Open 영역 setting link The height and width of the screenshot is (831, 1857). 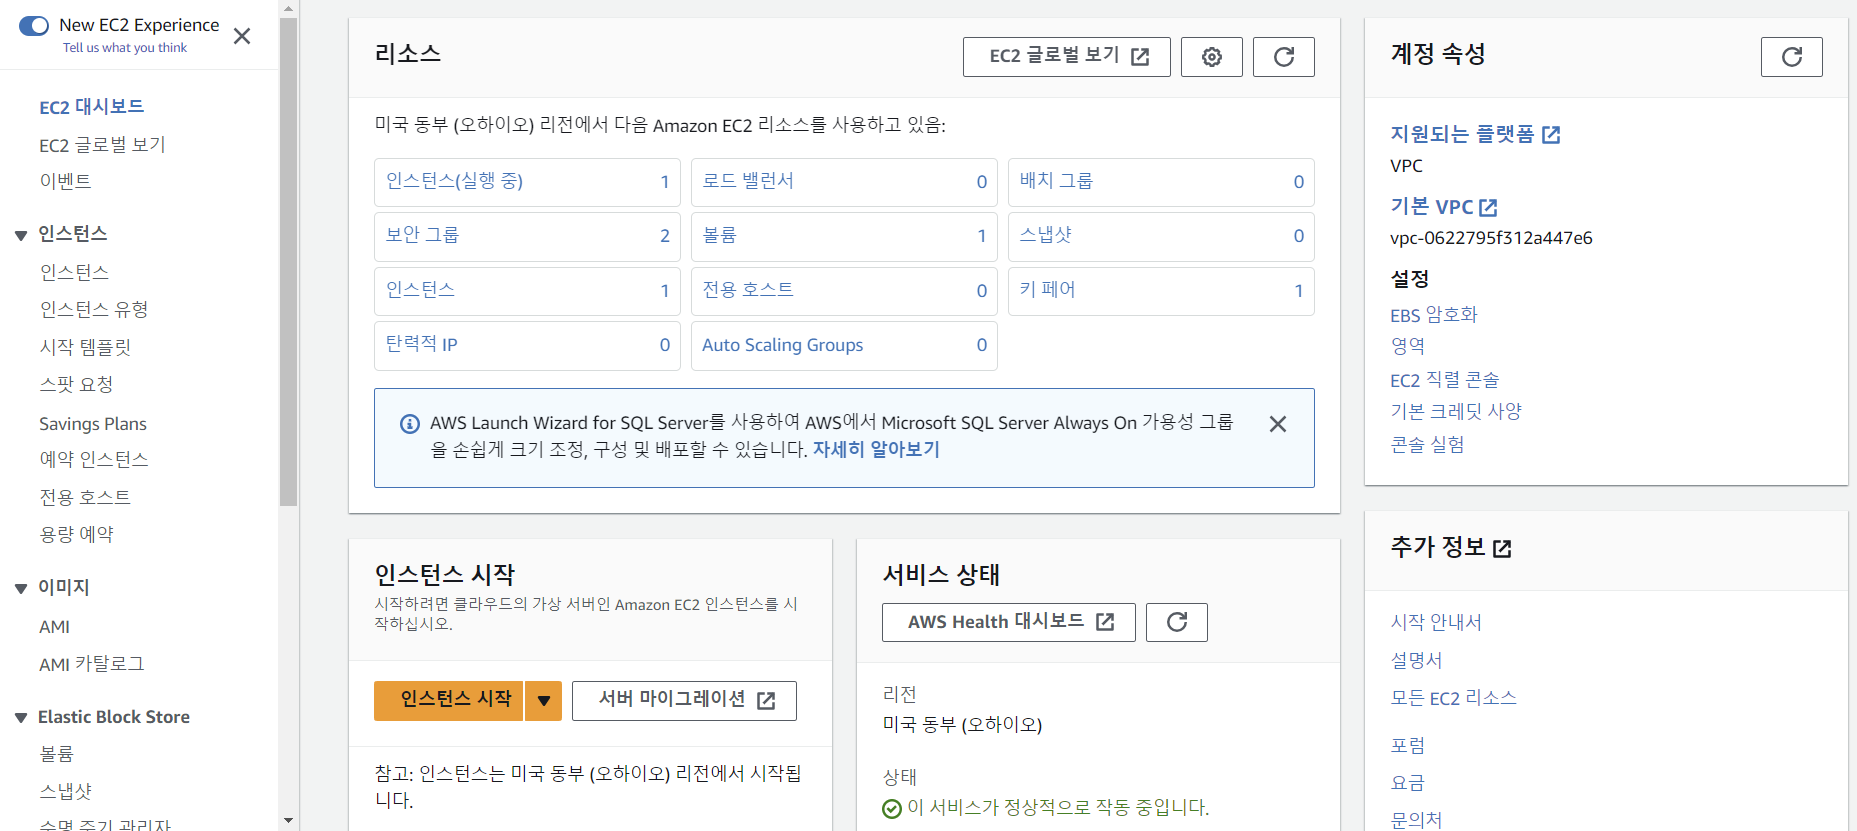coord(1408,346)
